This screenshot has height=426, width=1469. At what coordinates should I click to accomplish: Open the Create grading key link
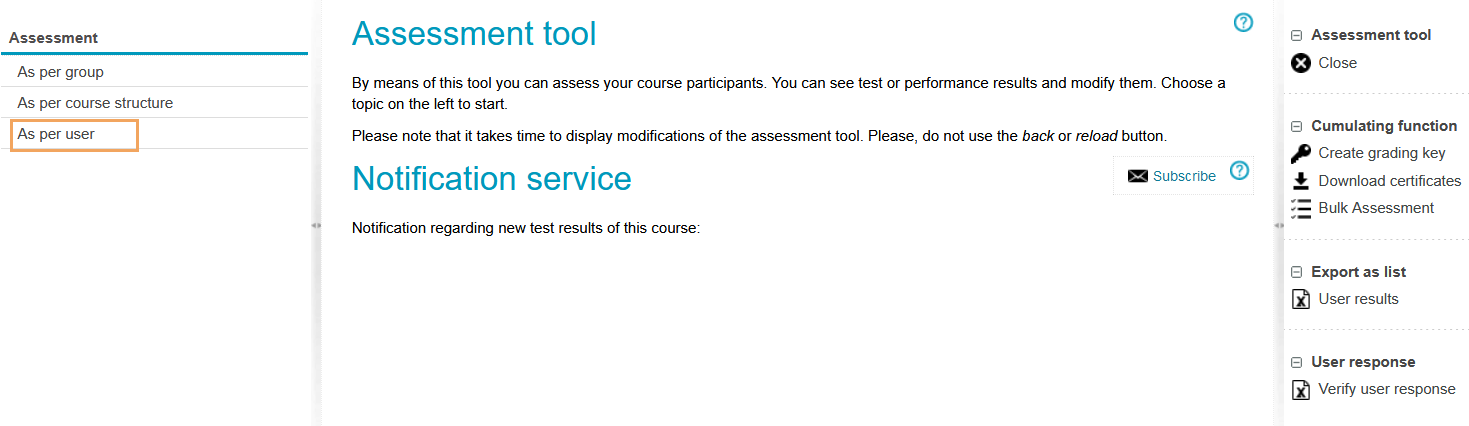coord(1381,153)
